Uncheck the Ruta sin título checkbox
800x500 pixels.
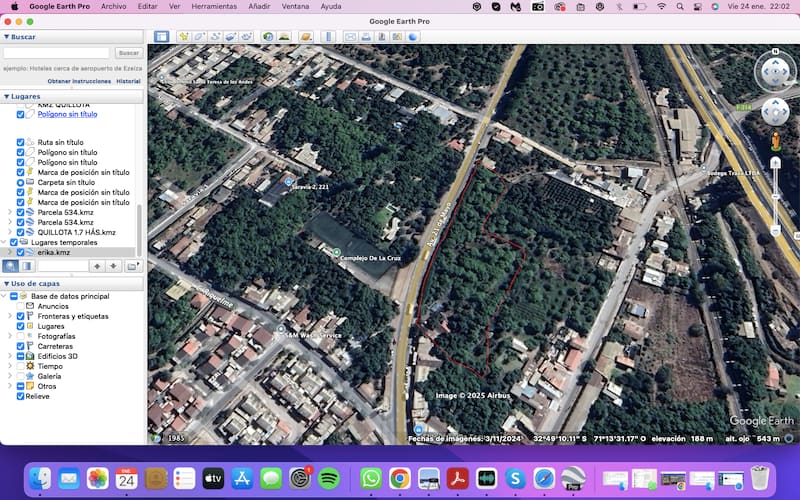20,142
